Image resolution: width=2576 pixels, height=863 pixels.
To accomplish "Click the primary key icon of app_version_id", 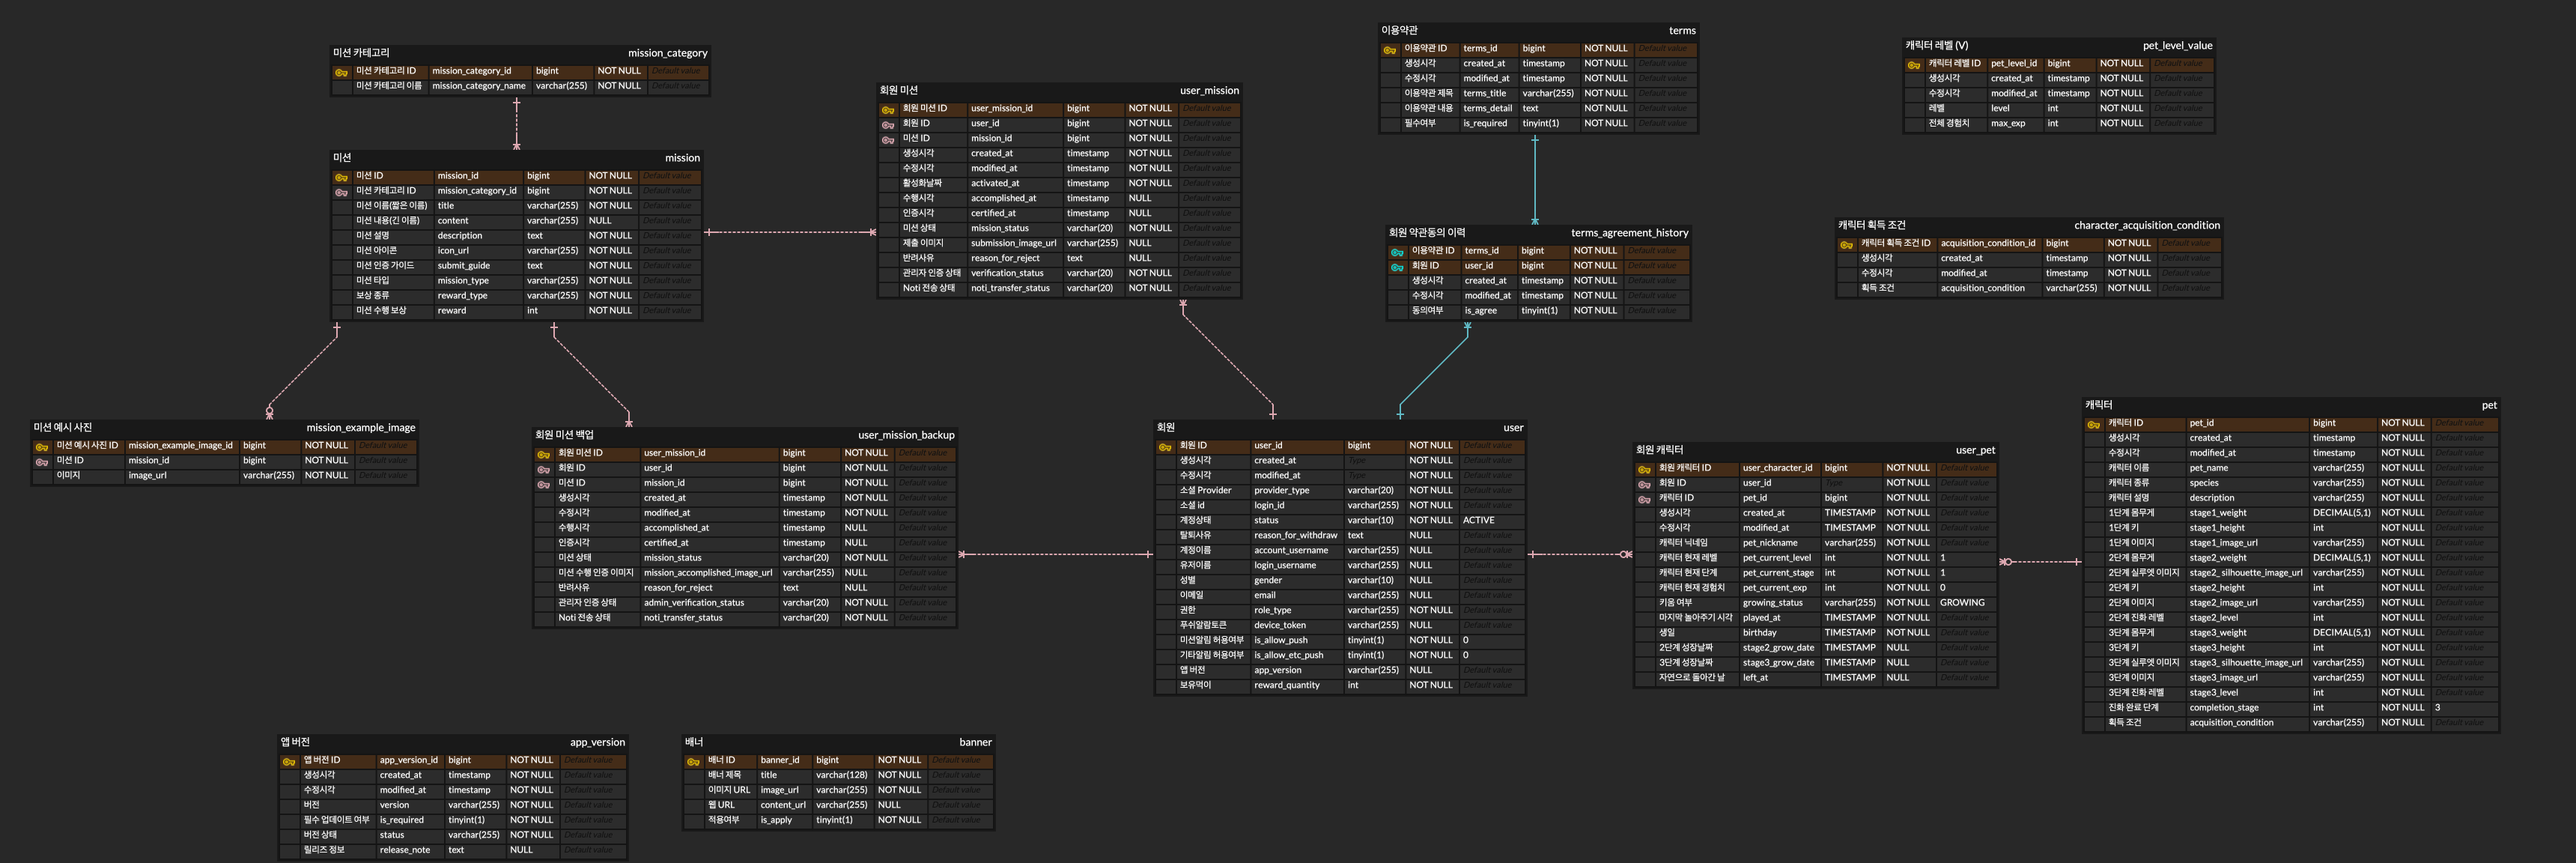I will (289, 762).
